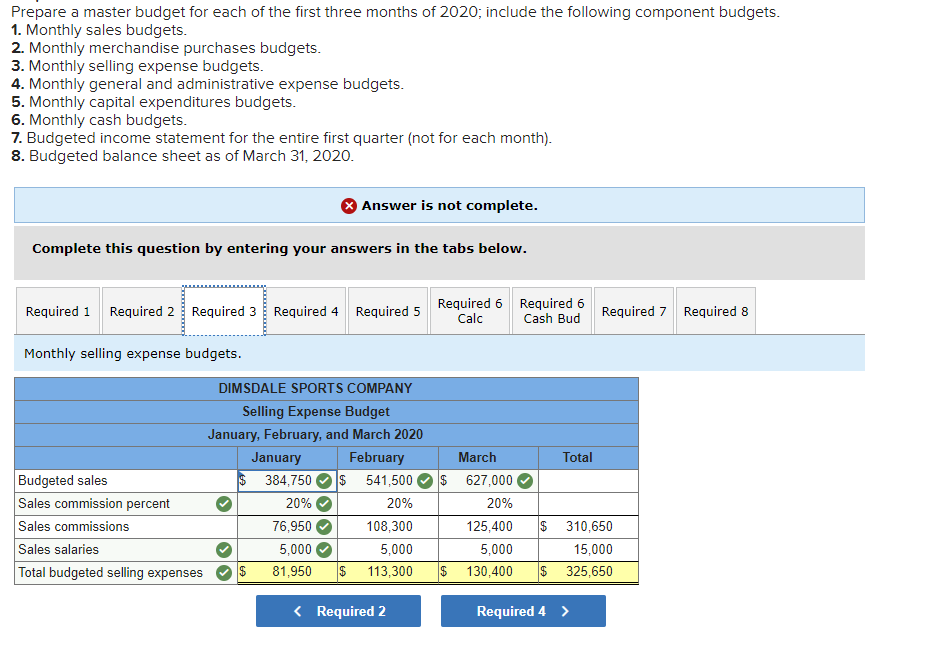Screen dimensions: 925x648
Task: Select total sales commissions 310,650 cell
Action: [x=589, y=526]
